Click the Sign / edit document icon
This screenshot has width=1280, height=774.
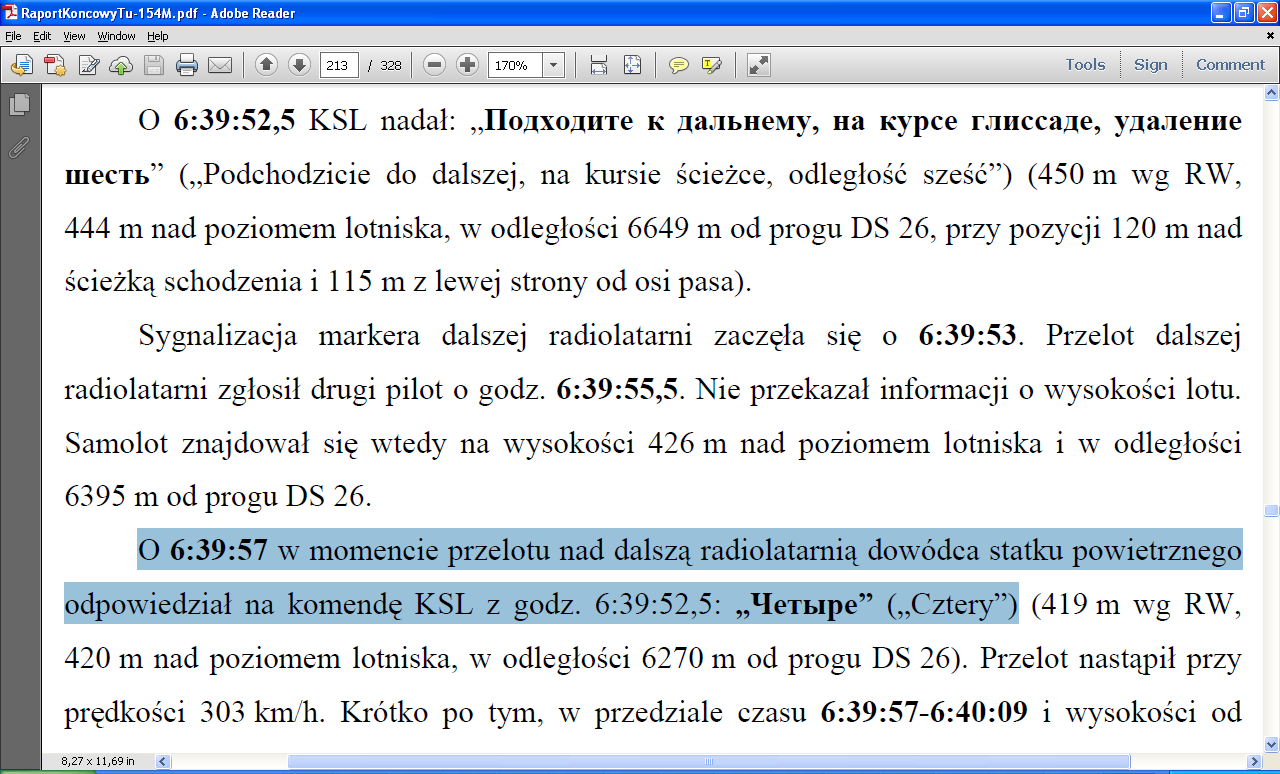88,65
